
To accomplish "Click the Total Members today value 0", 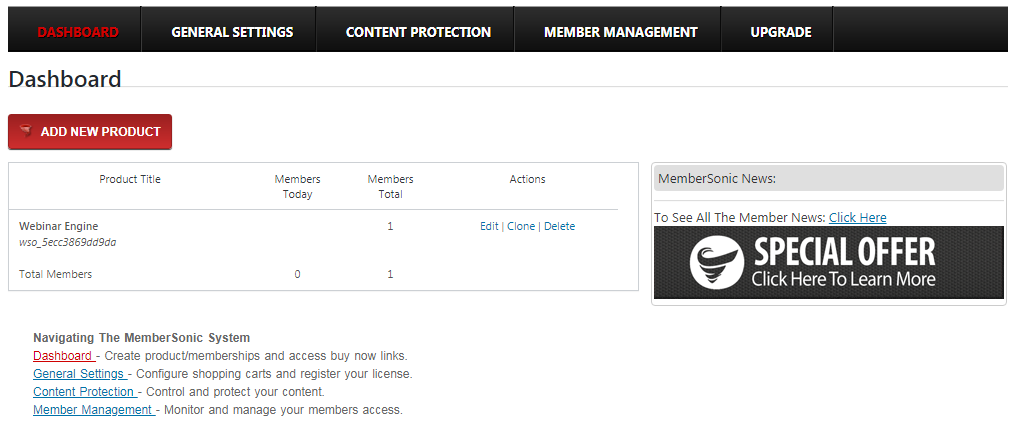I will click(x=297, y=274).
